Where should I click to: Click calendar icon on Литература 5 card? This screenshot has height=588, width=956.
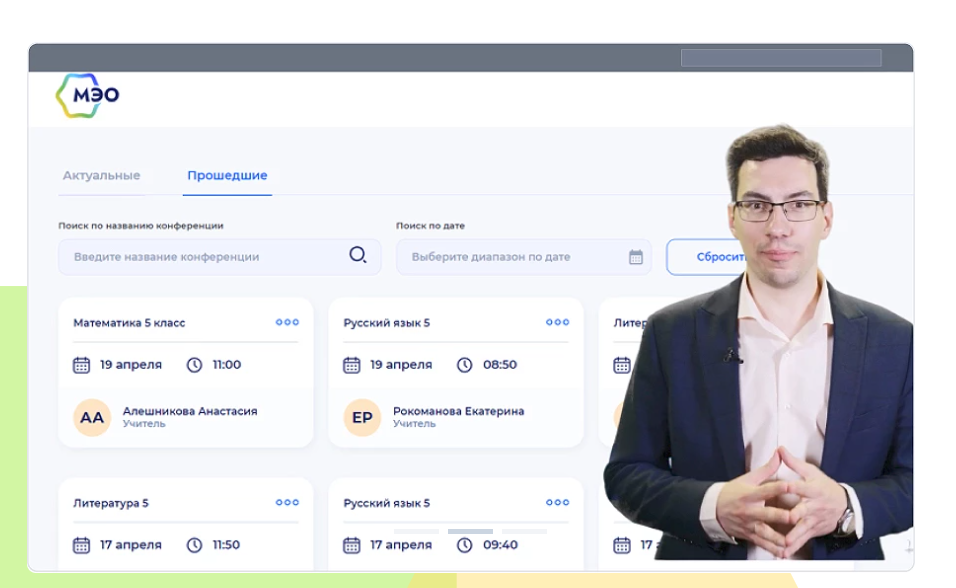click(82, 545)
